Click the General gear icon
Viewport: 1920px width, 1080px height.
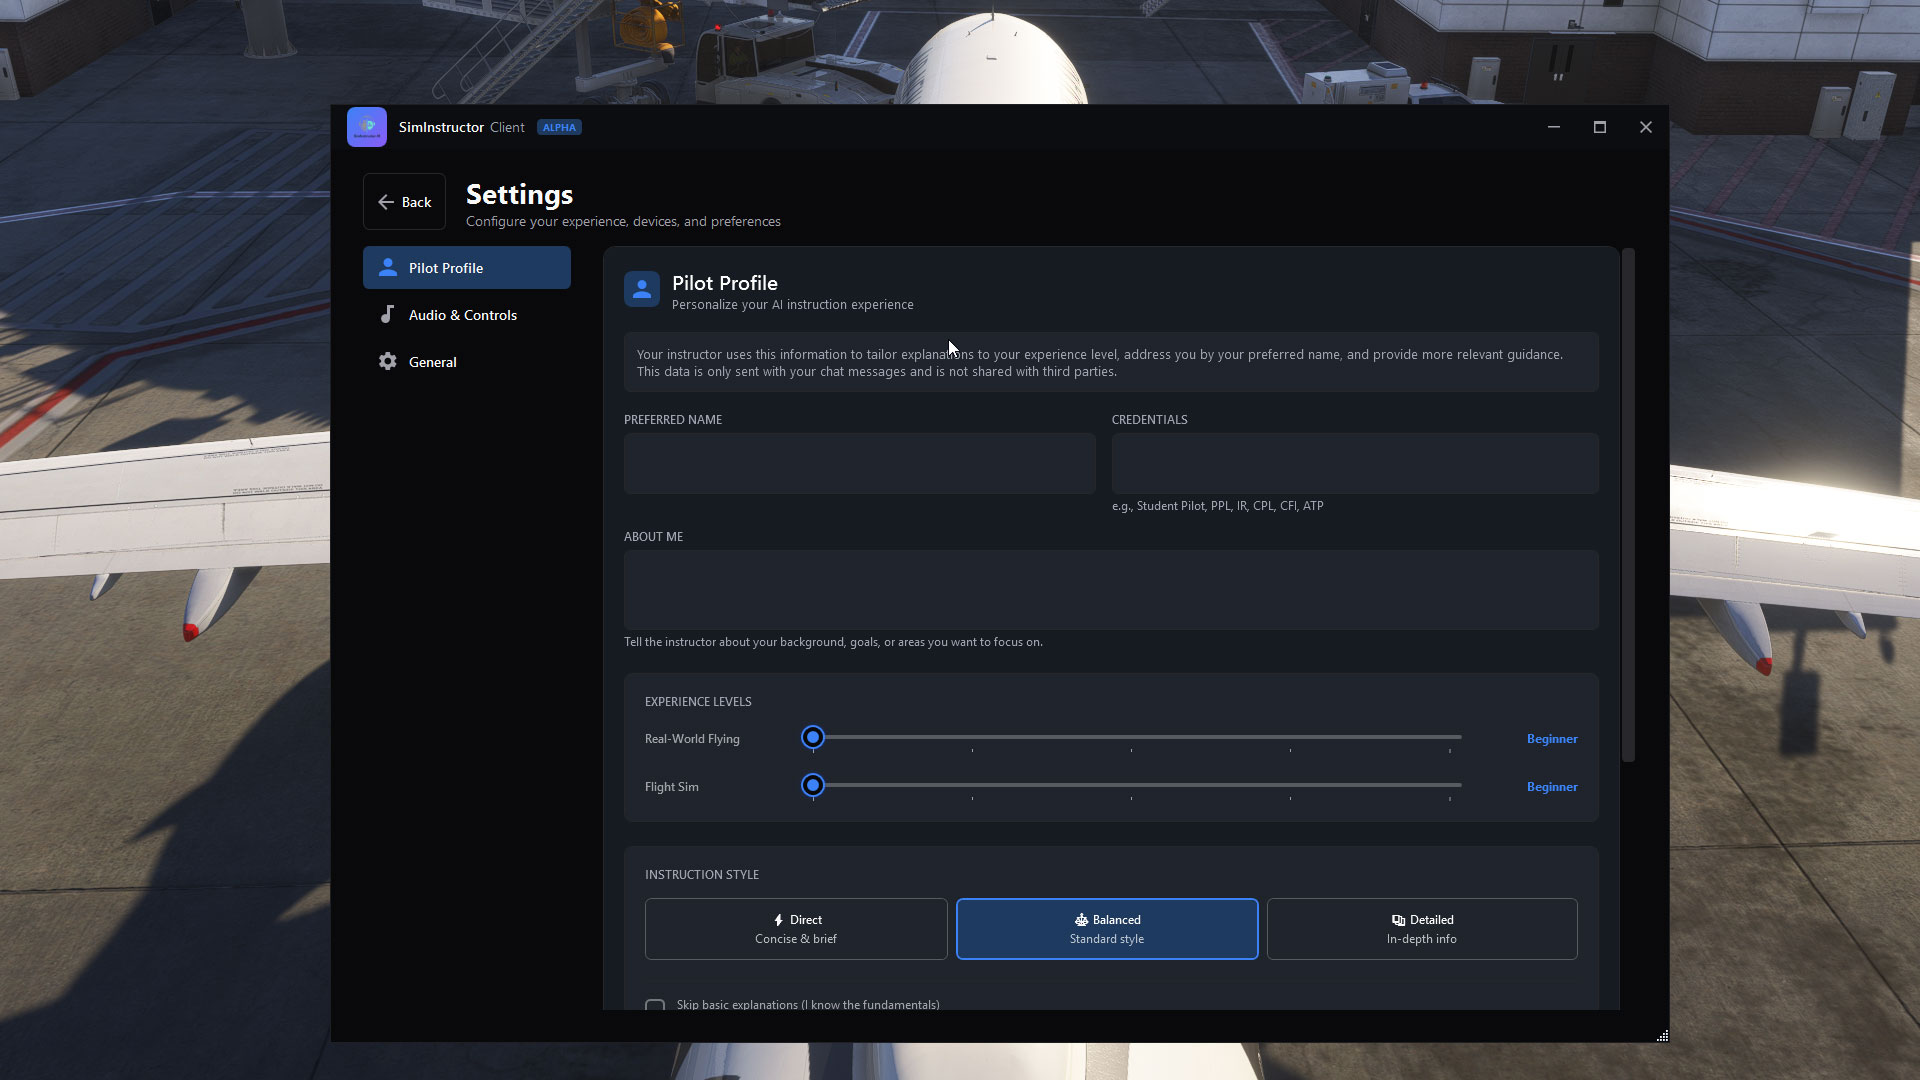pyautogui.click(x=388, y=362)
